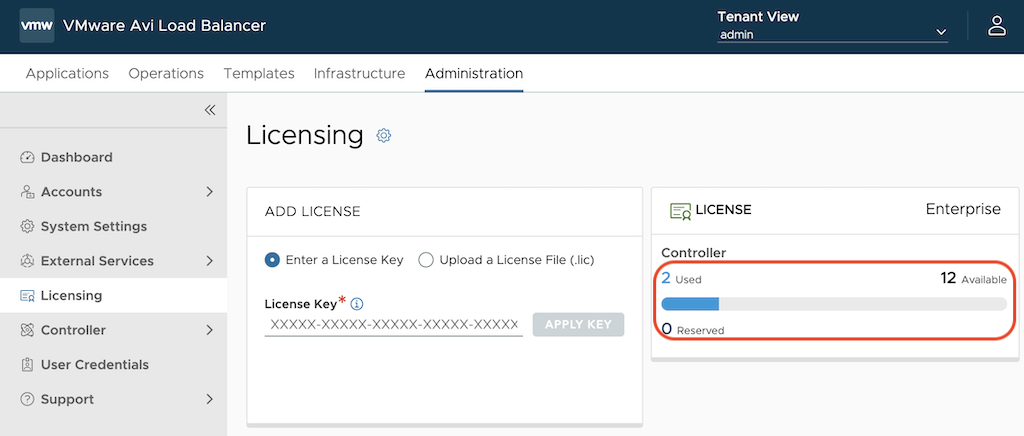Click green LICENSE certificate icon
Image resolution: width=1024 pixels, height=436 pixels.
point(680,210)
